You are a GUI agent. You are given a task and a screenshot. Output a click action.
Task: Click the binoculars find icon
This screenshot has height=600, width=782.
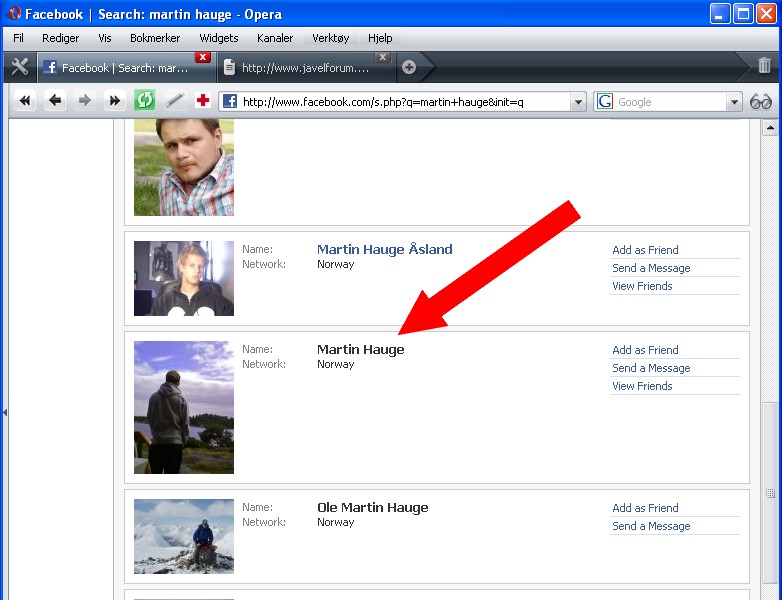pos(761,102)
